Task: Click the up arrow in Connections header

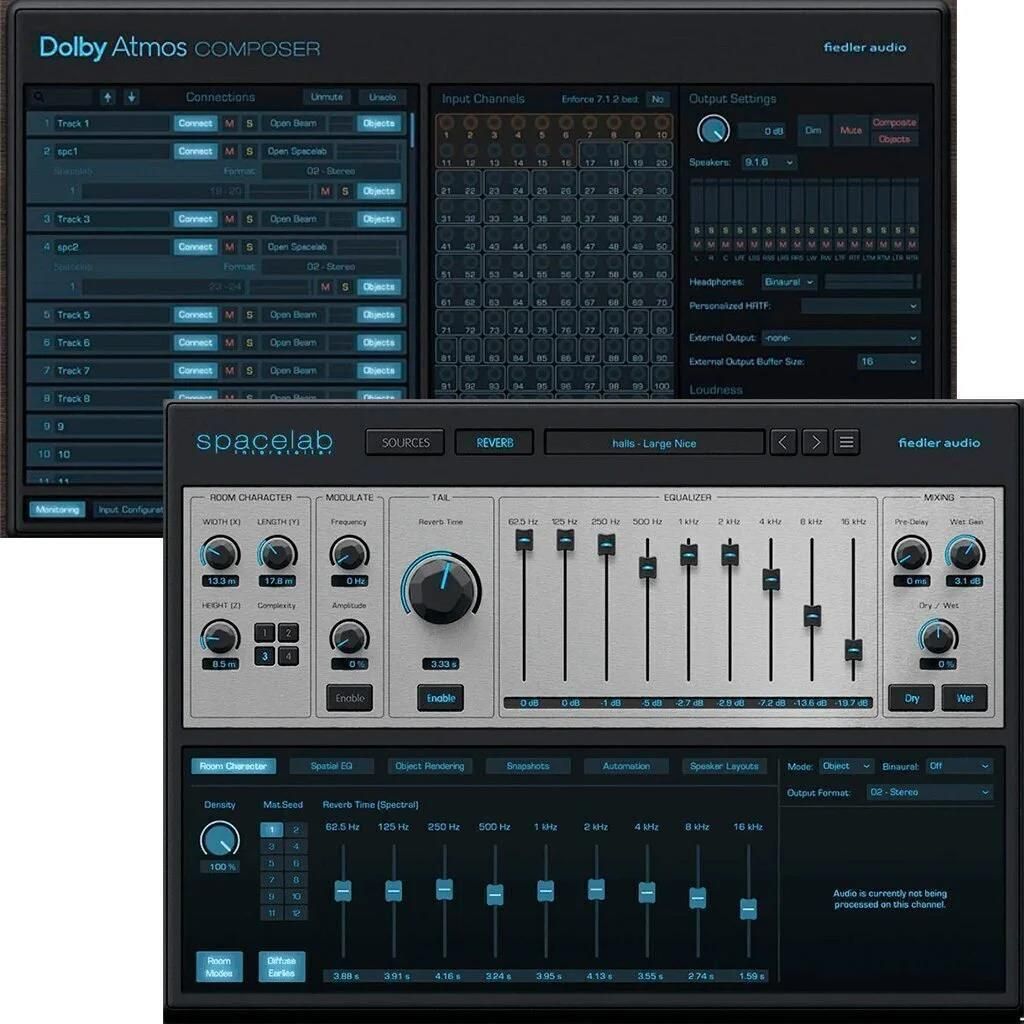Action: click(x=108, y=97)
